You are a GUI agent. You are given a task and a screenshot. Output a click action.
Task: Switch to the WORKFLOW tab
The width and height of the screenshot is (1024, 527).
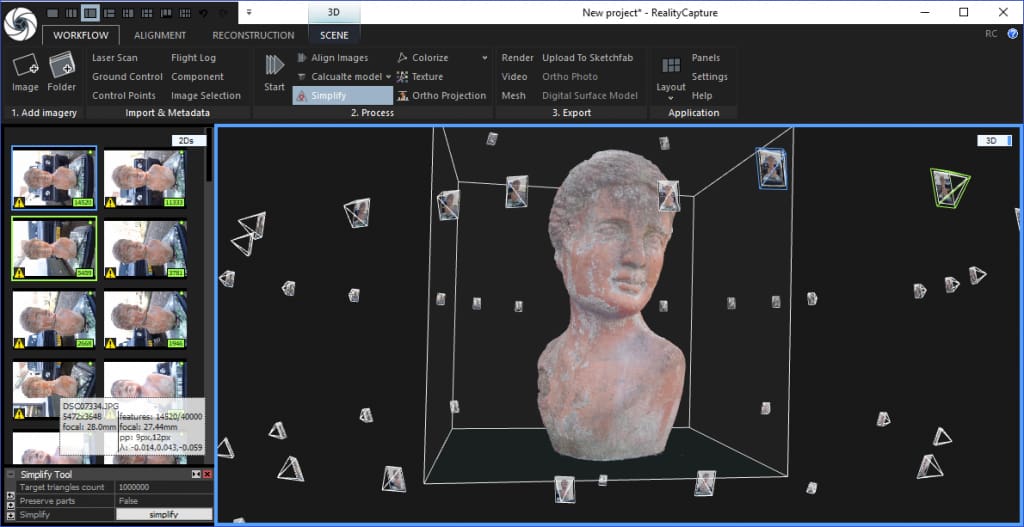[x=81, y=35]
